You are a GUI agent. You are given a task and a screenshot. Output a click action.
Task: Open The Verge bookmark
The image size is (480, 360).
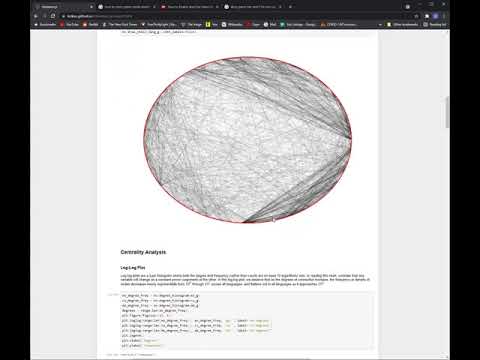191,24
